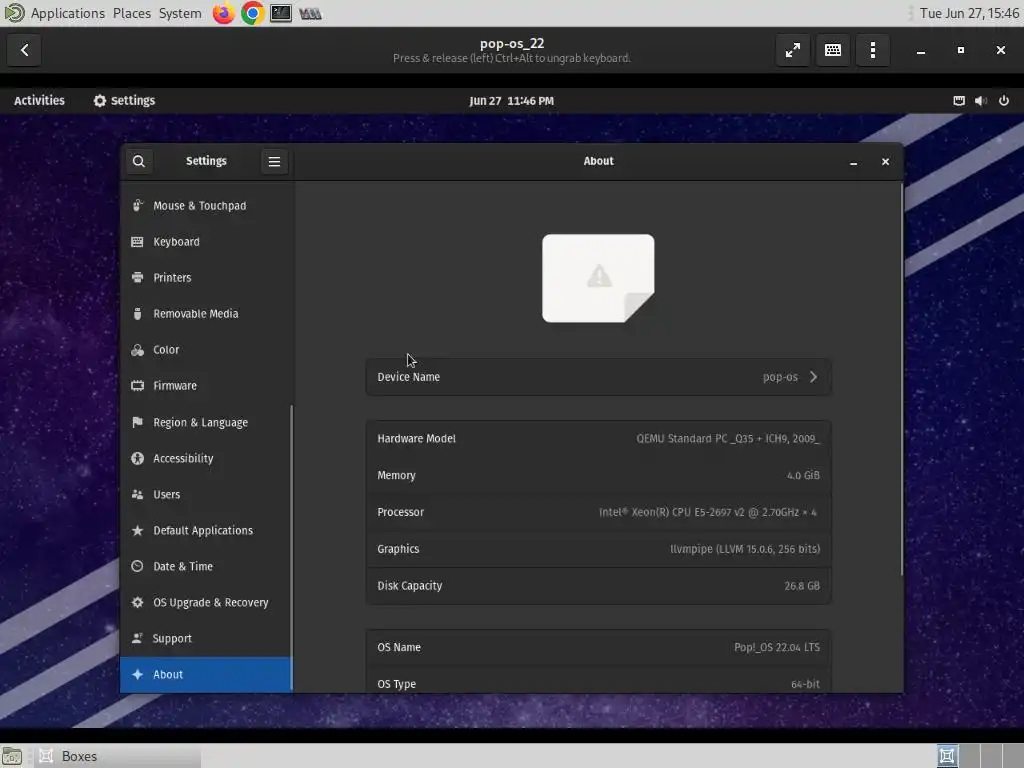The width and height of the screenshot is (1024, 768).
Task: Click the Disk Capacity 26.8 GB value
Action: [x=802, y=586]
